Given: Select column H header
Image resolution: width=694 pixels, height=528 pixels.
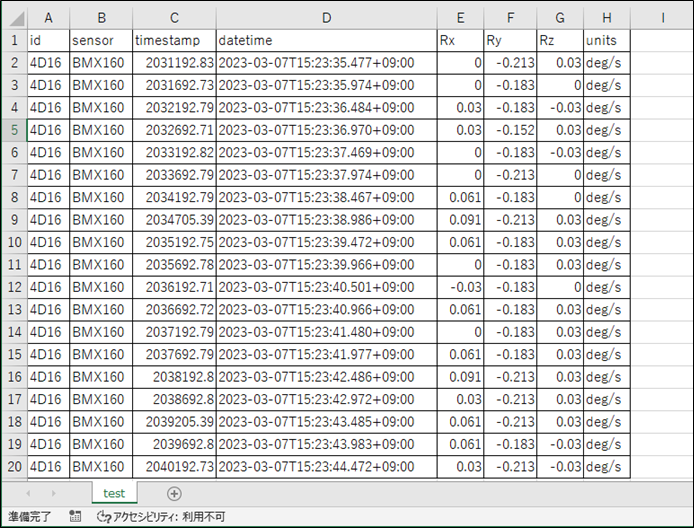Looking at the screenshot, I should click(x=608, y=18).
